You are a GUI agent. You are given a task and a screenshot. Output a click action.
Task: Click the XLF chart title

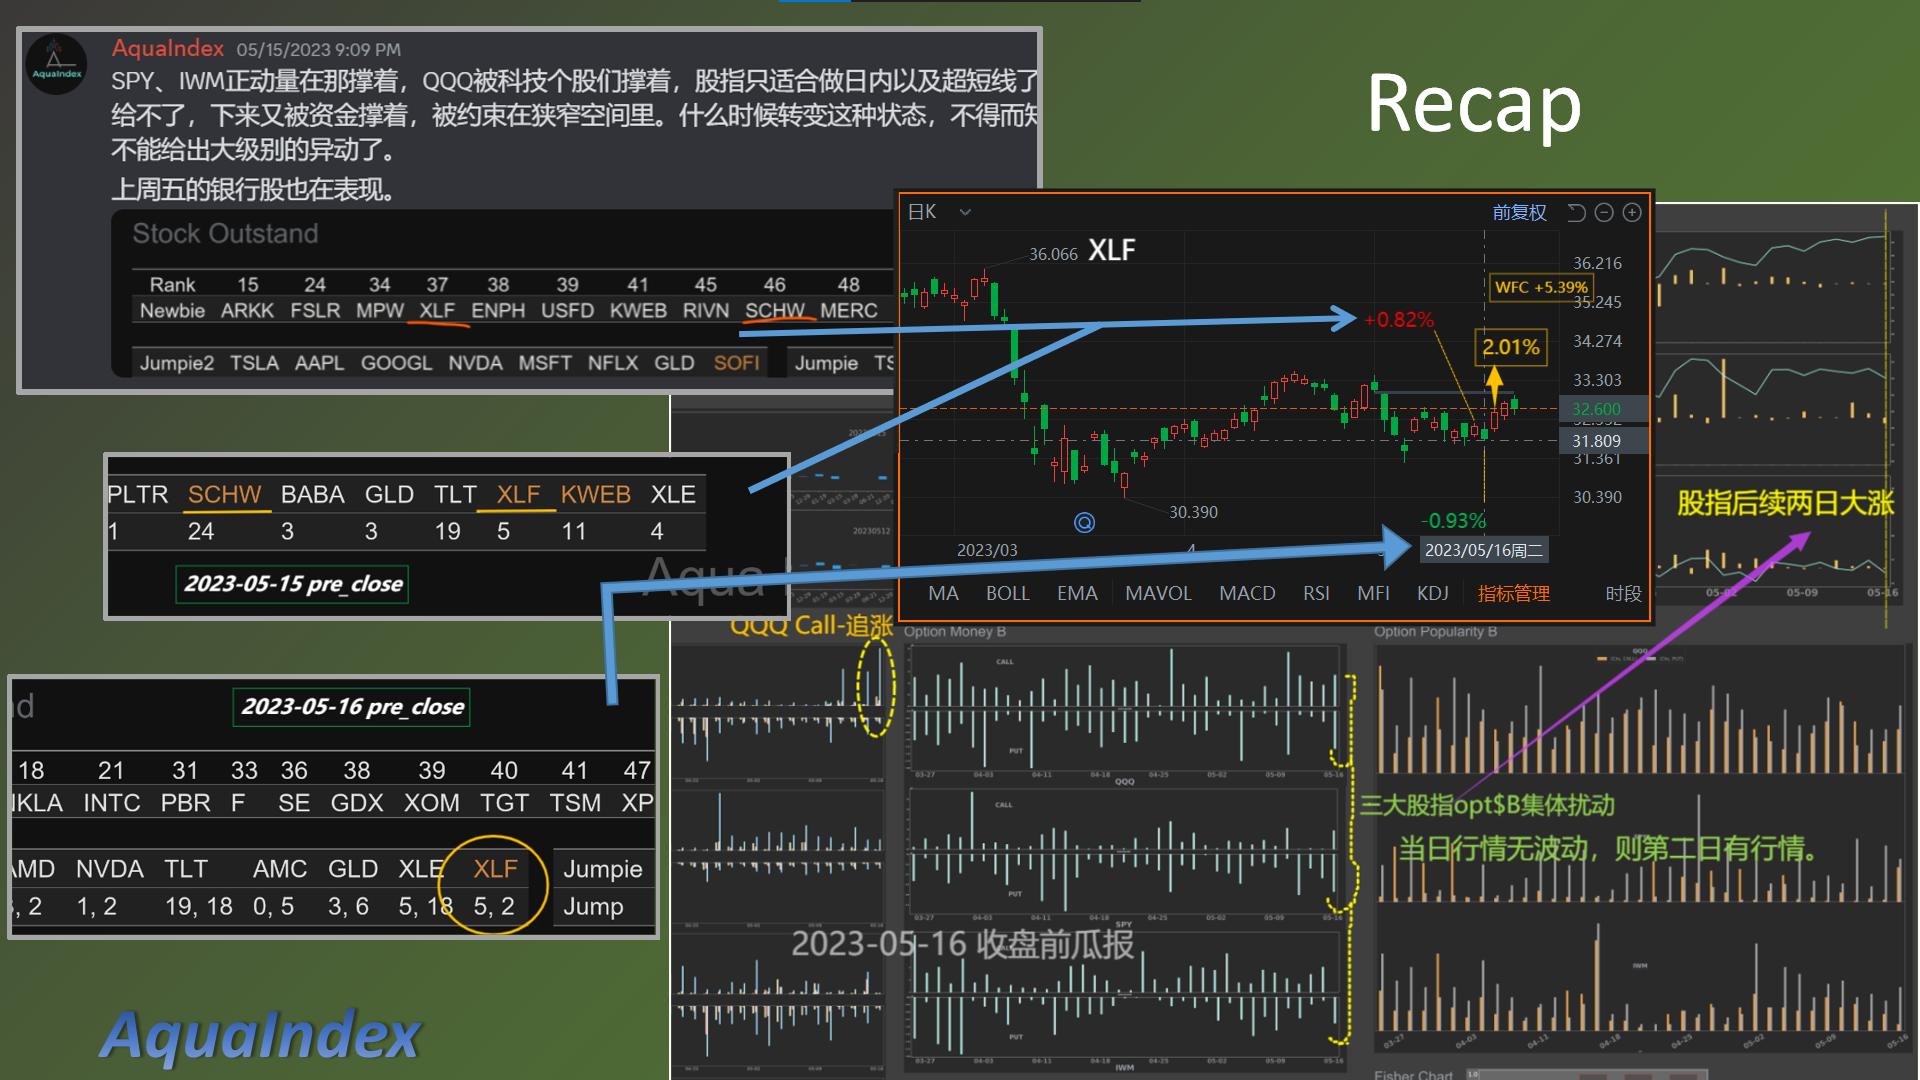1111,250
